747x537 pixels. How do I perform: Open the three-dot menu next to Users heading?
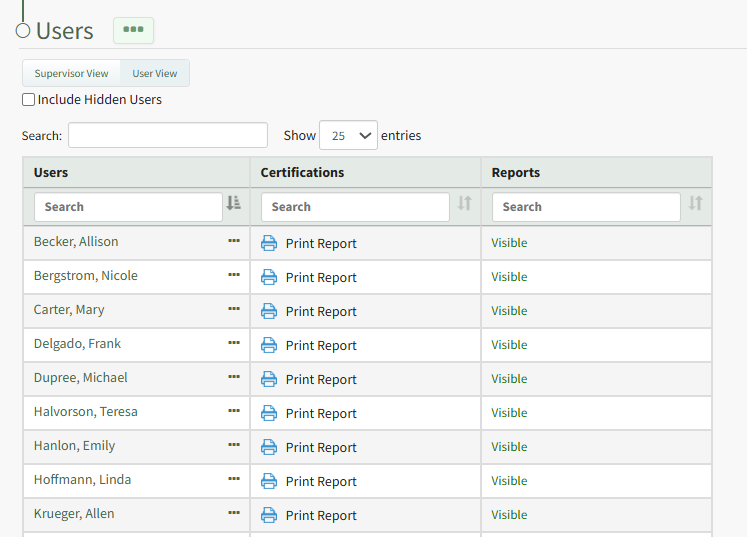tap(133, 30)
